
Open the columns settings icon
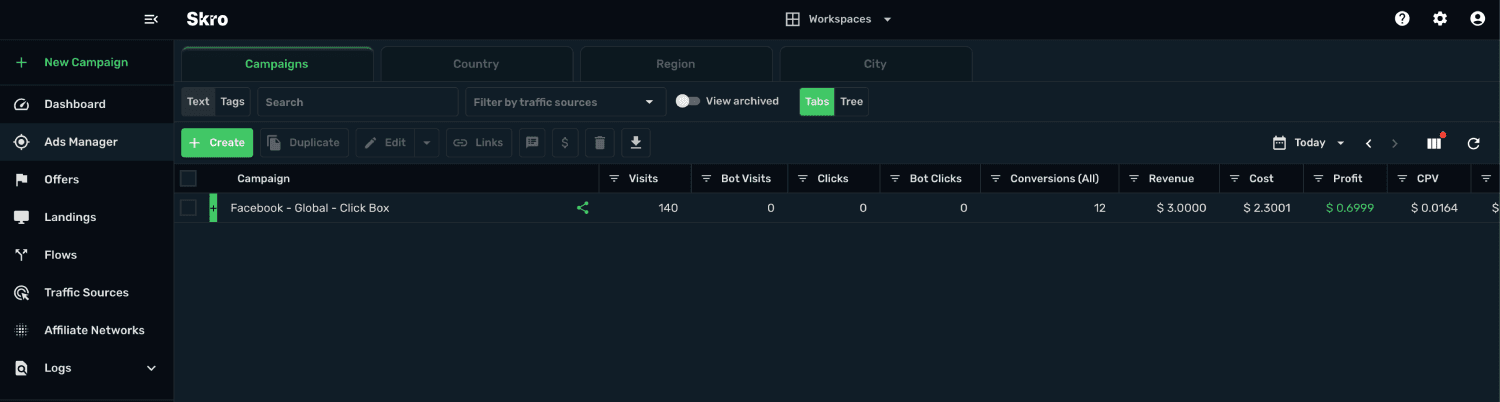(x=1434, y=143)
